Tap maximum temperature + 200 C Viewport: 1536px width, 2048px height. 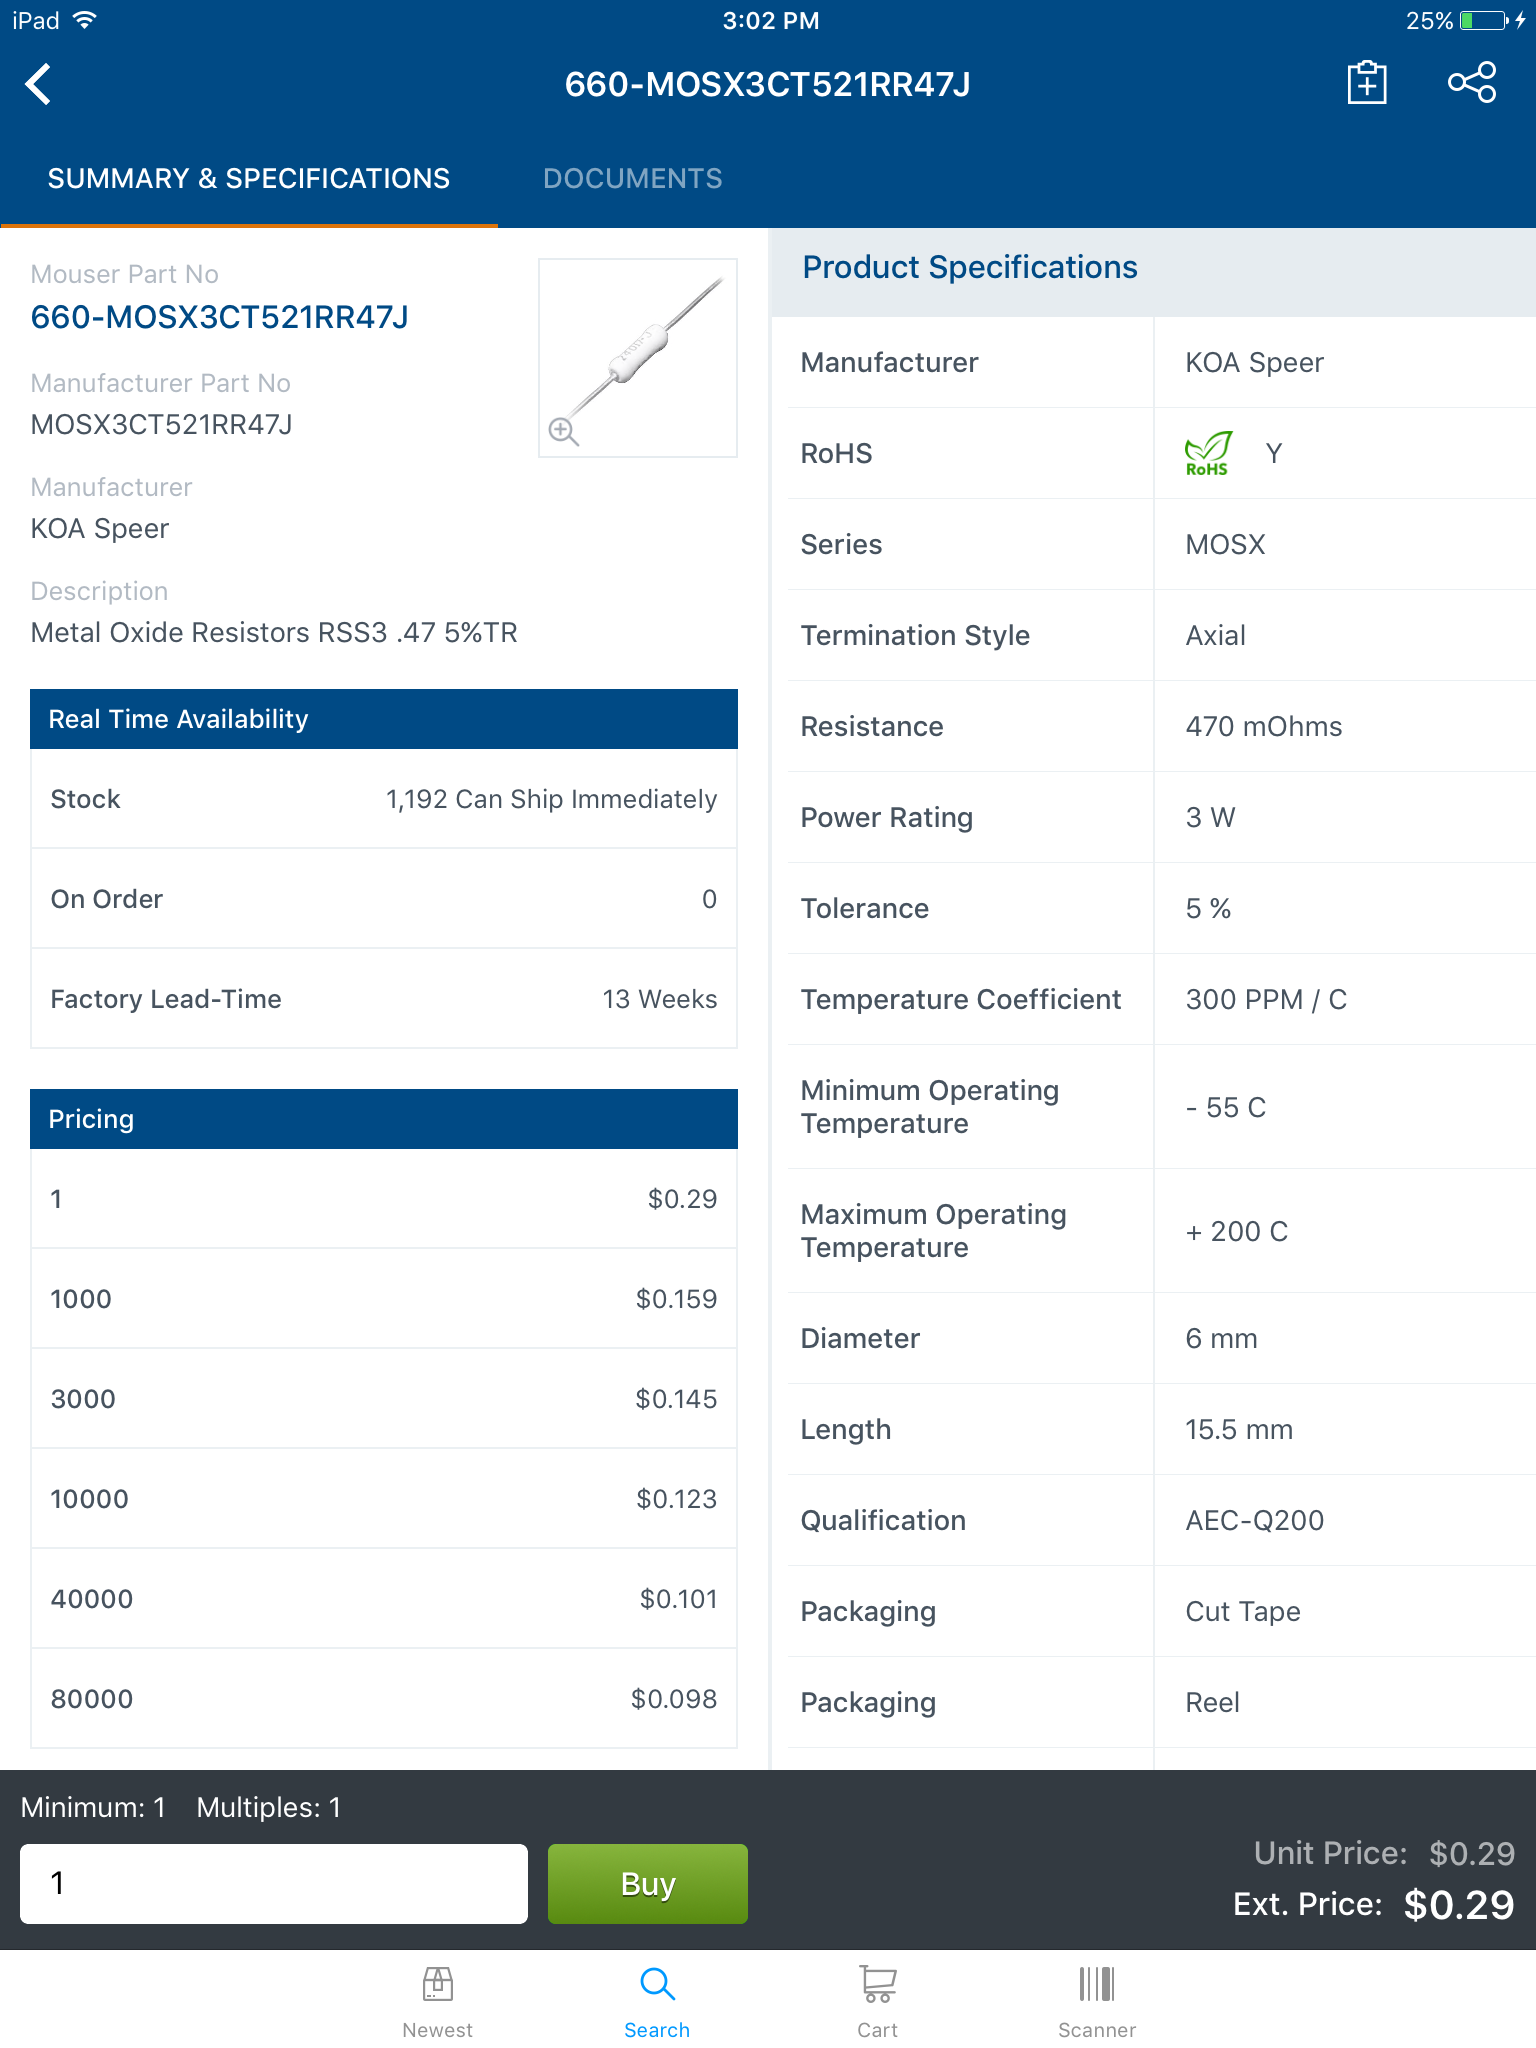coord(1236,1231)
